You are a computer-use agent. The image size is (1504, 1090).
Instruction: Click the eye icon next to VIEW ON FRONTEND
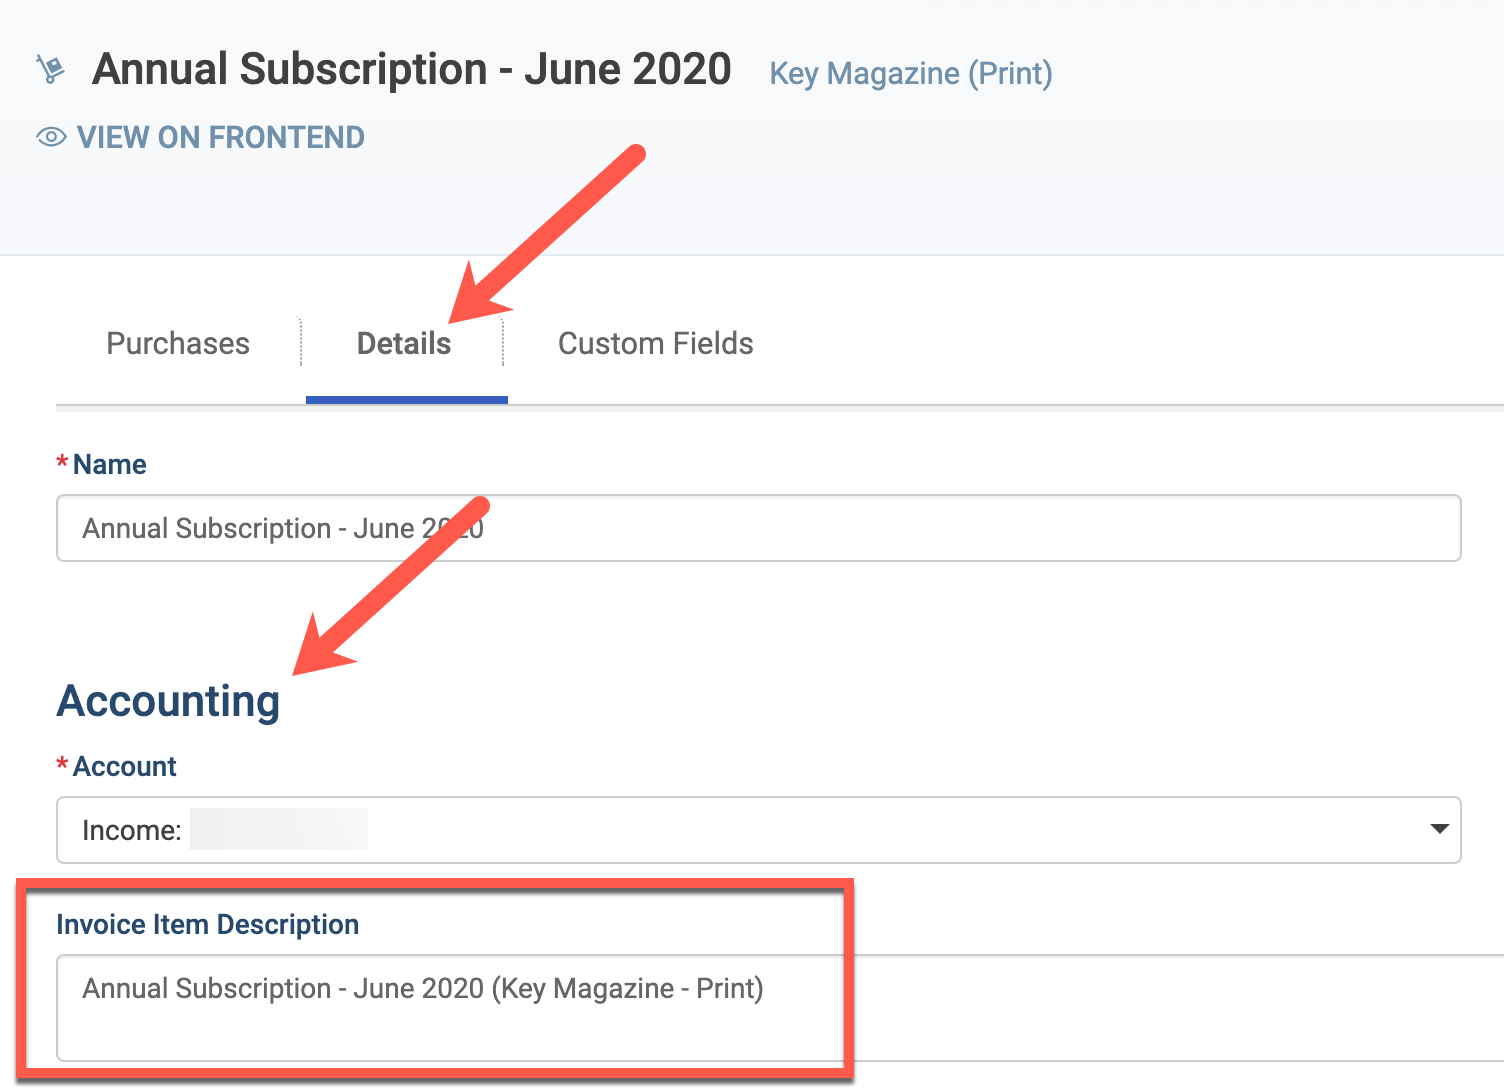coord(51,137)
